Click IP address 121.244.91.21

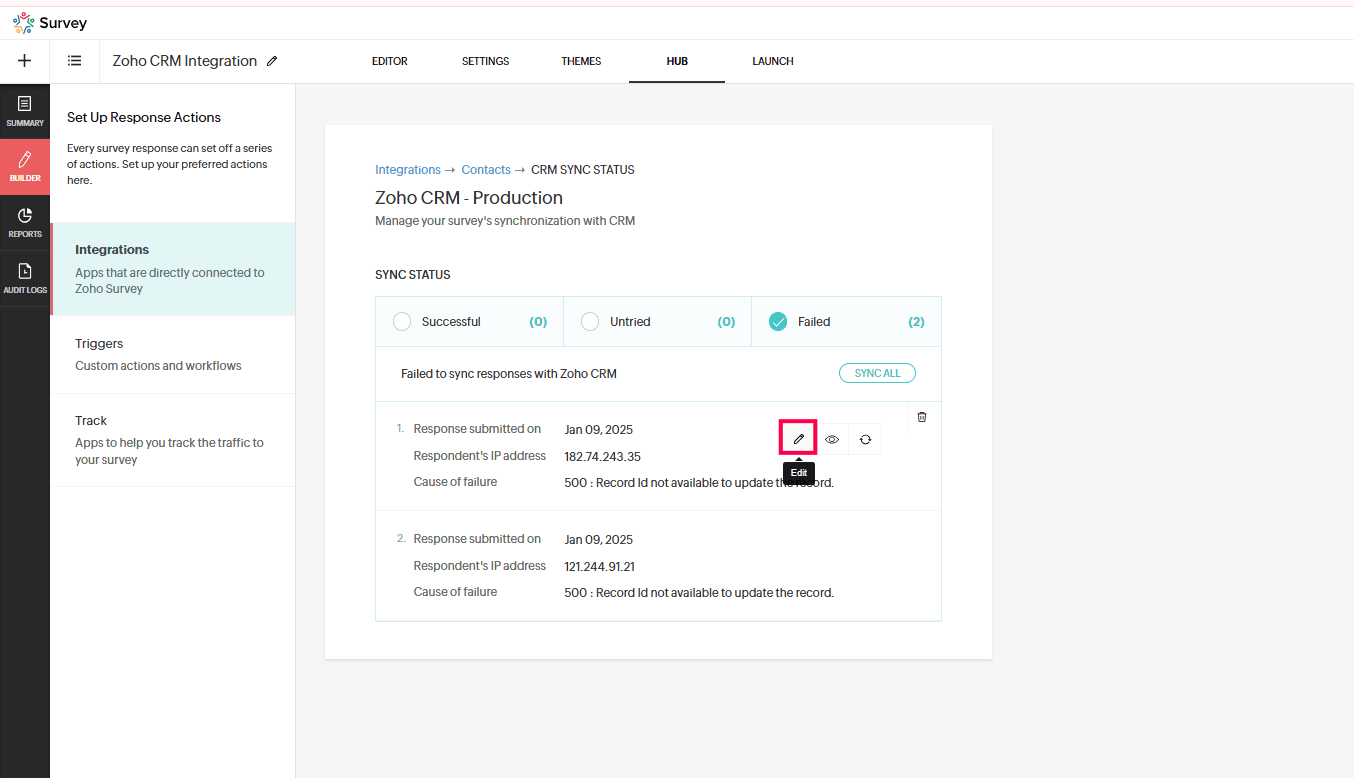coord(599,566)
